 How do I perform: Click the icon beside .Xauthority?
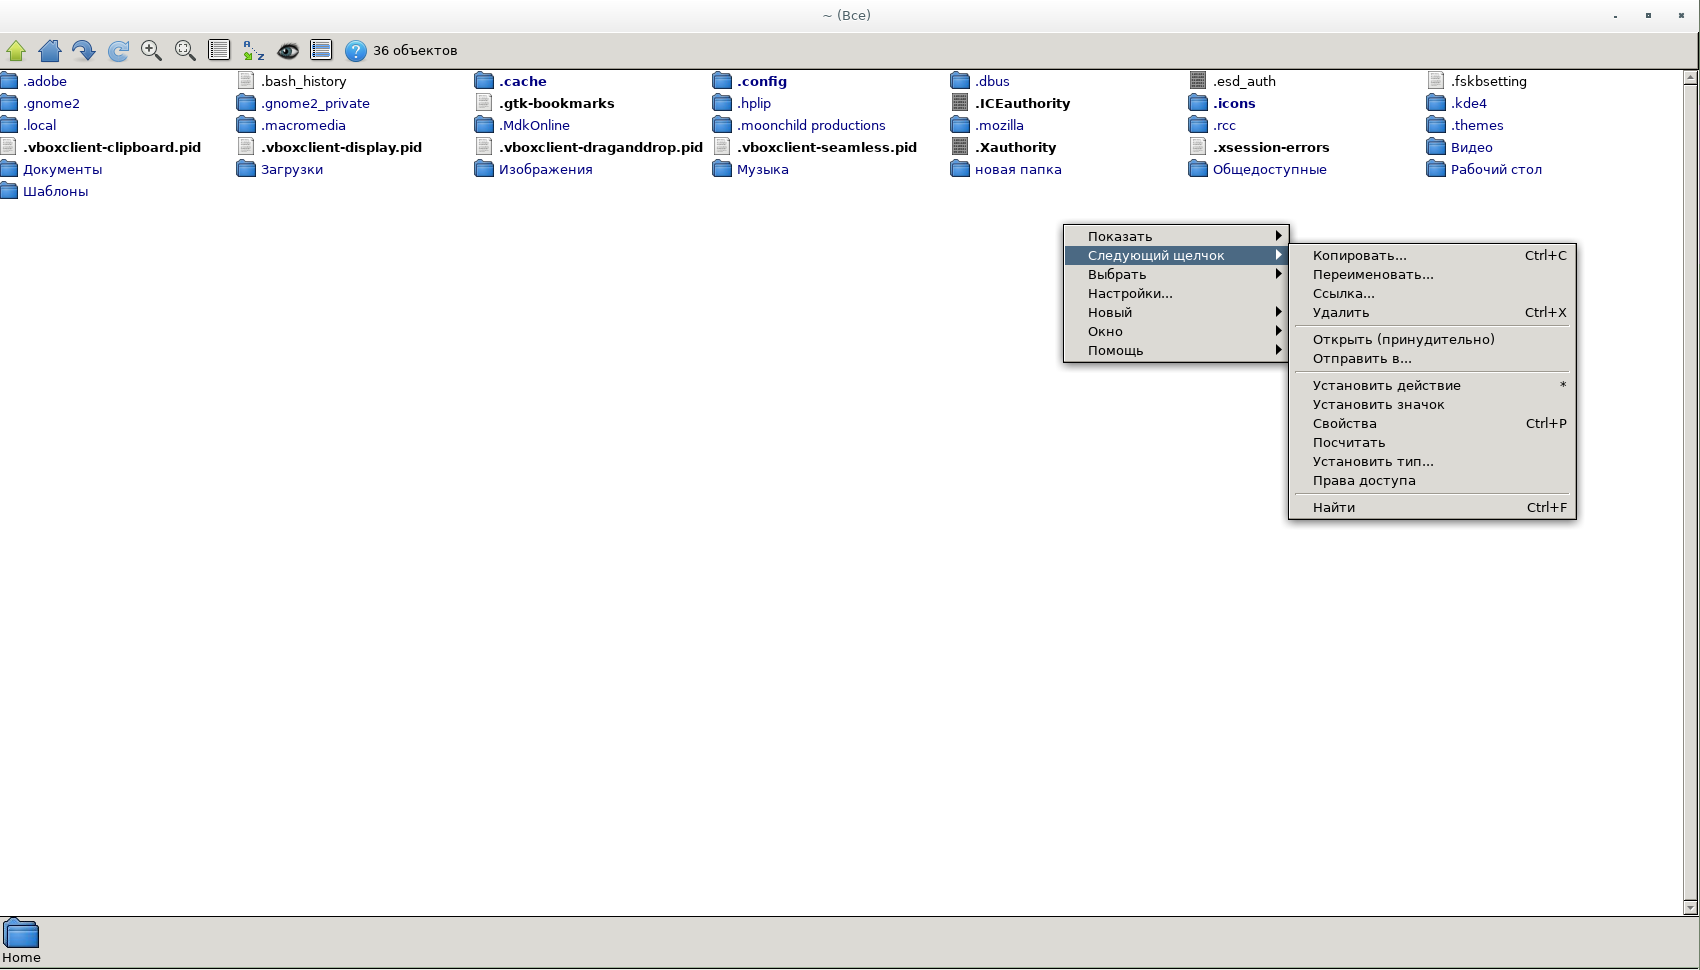(x=960, y=147)
